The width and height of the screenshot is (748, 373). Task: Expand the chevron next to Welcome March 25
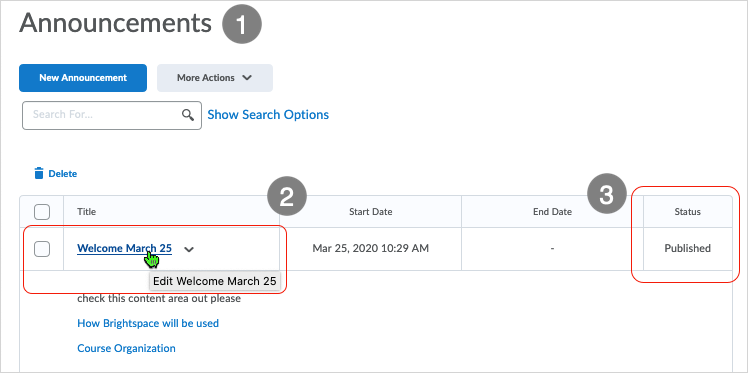[x=189, y=249]
